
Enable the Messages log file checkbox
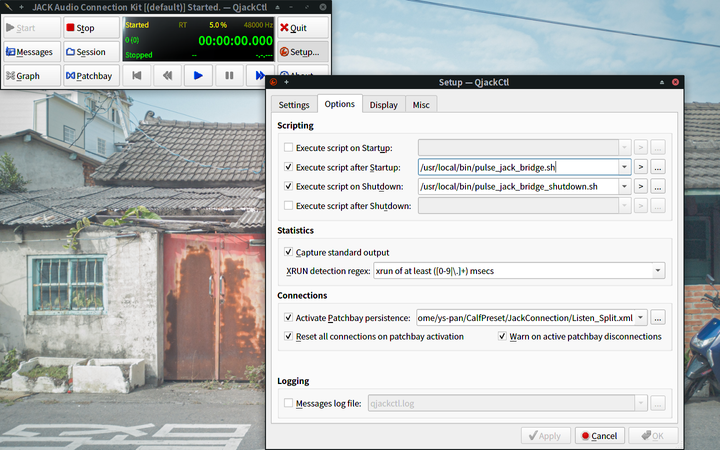click(288, 403)
